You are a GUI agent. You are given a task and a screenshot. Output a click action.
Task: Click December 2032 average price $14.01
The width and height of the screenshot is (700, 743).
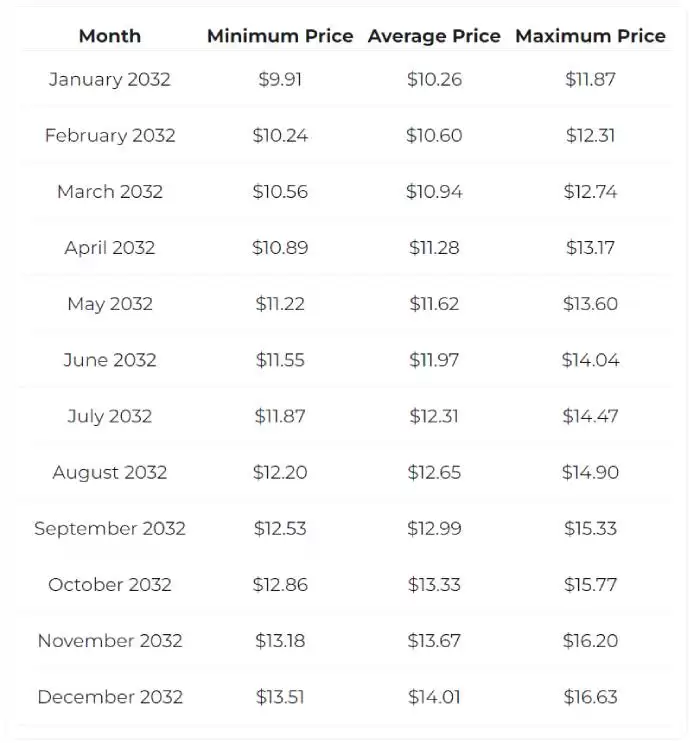[434, 697]
